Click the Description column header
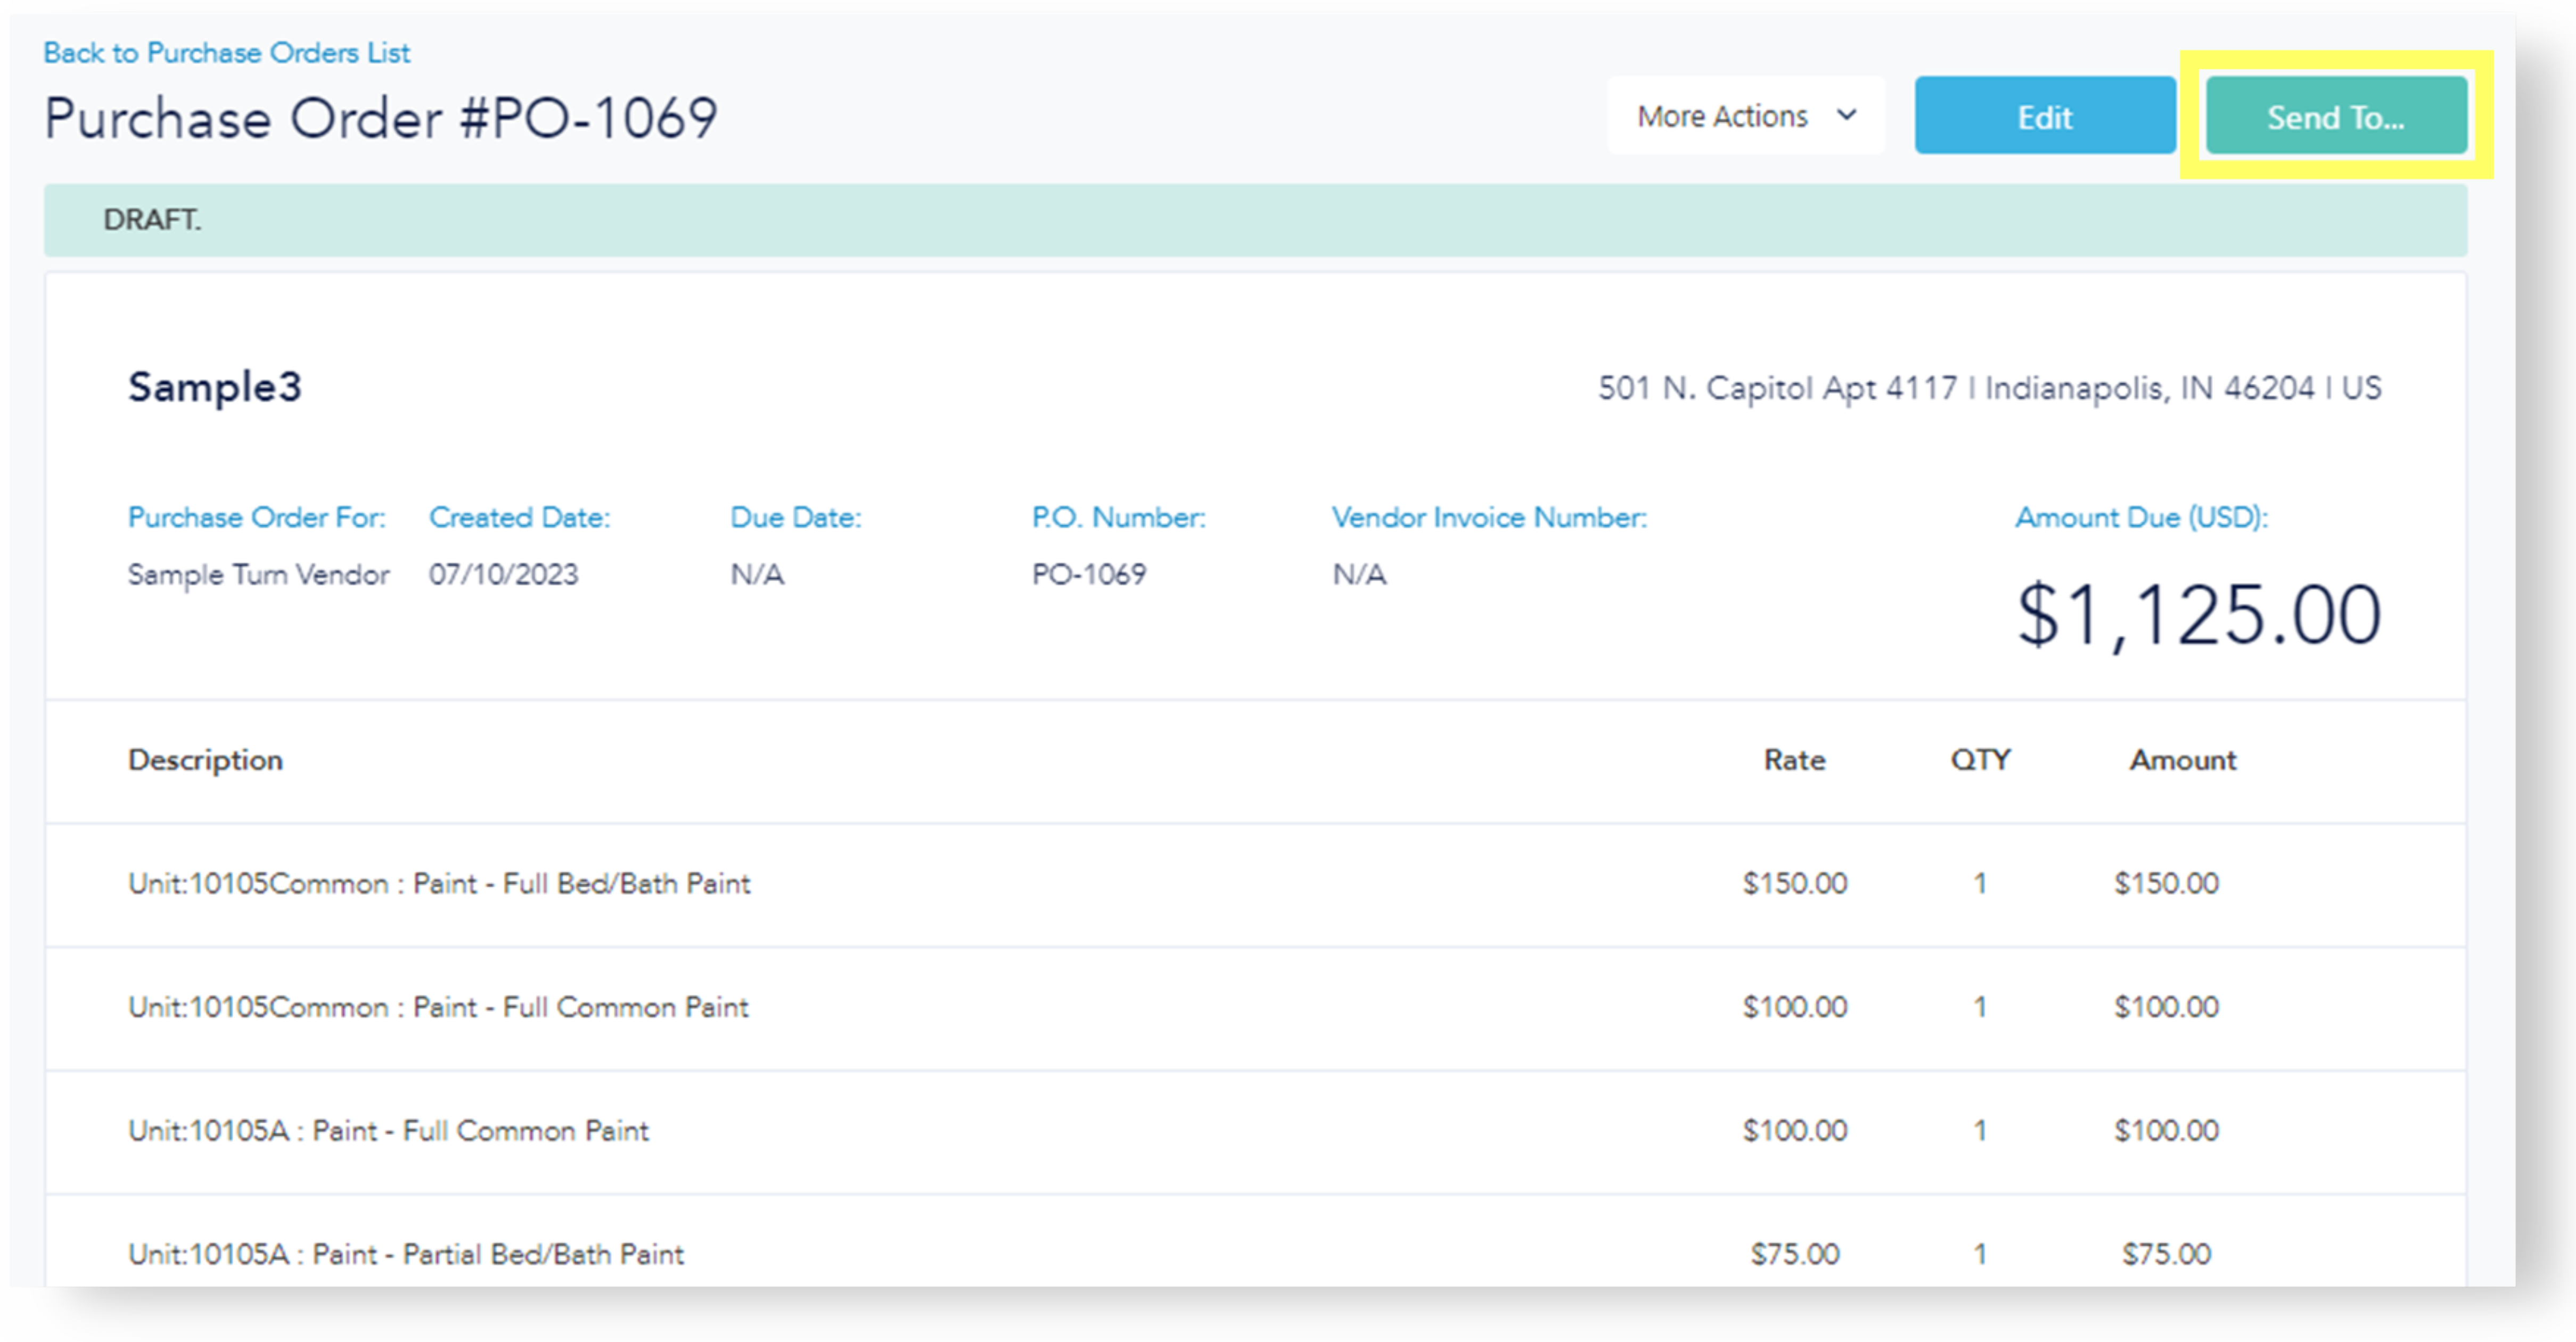The width and height of the screenshot is (2576, 1342). tap(205, 760)
